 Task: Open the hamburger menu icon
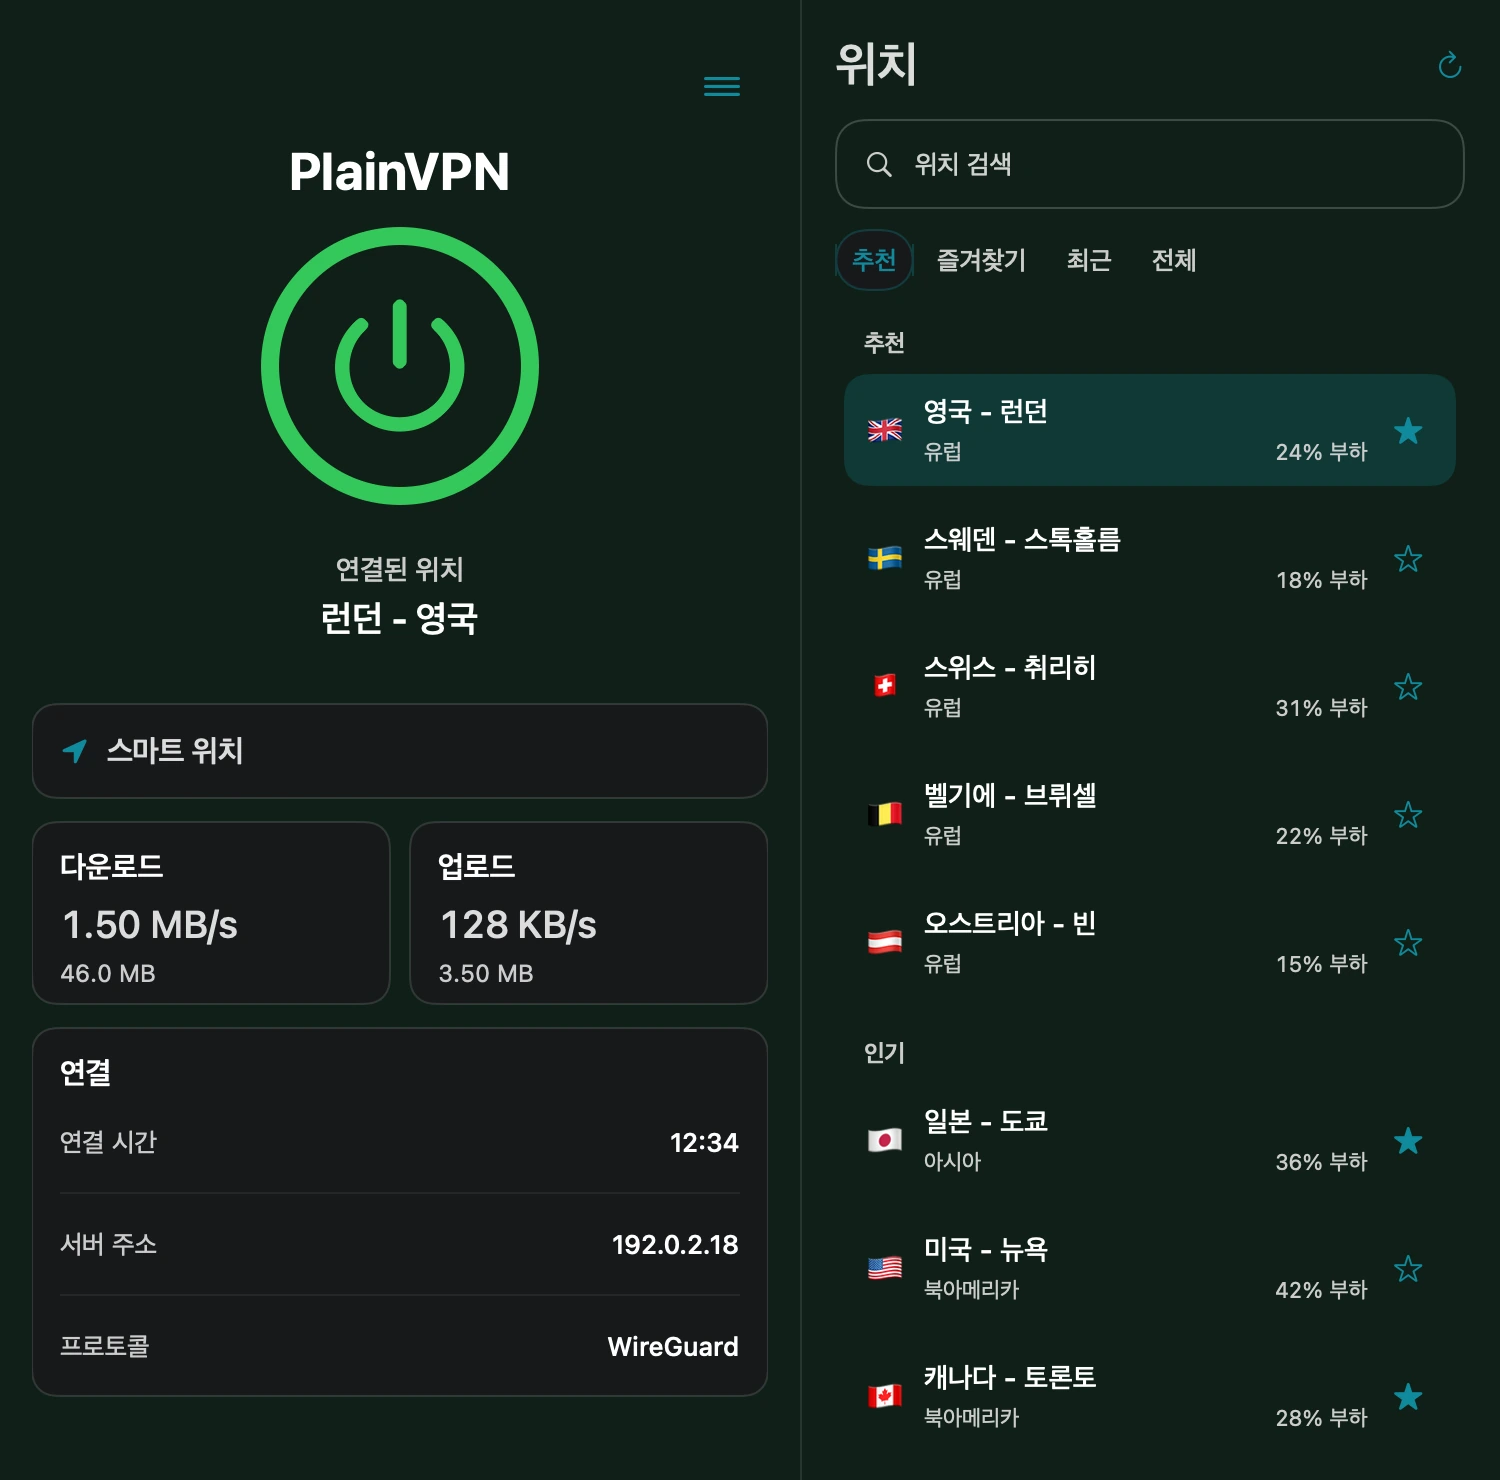pyautogui.click(x=722, y=86)
